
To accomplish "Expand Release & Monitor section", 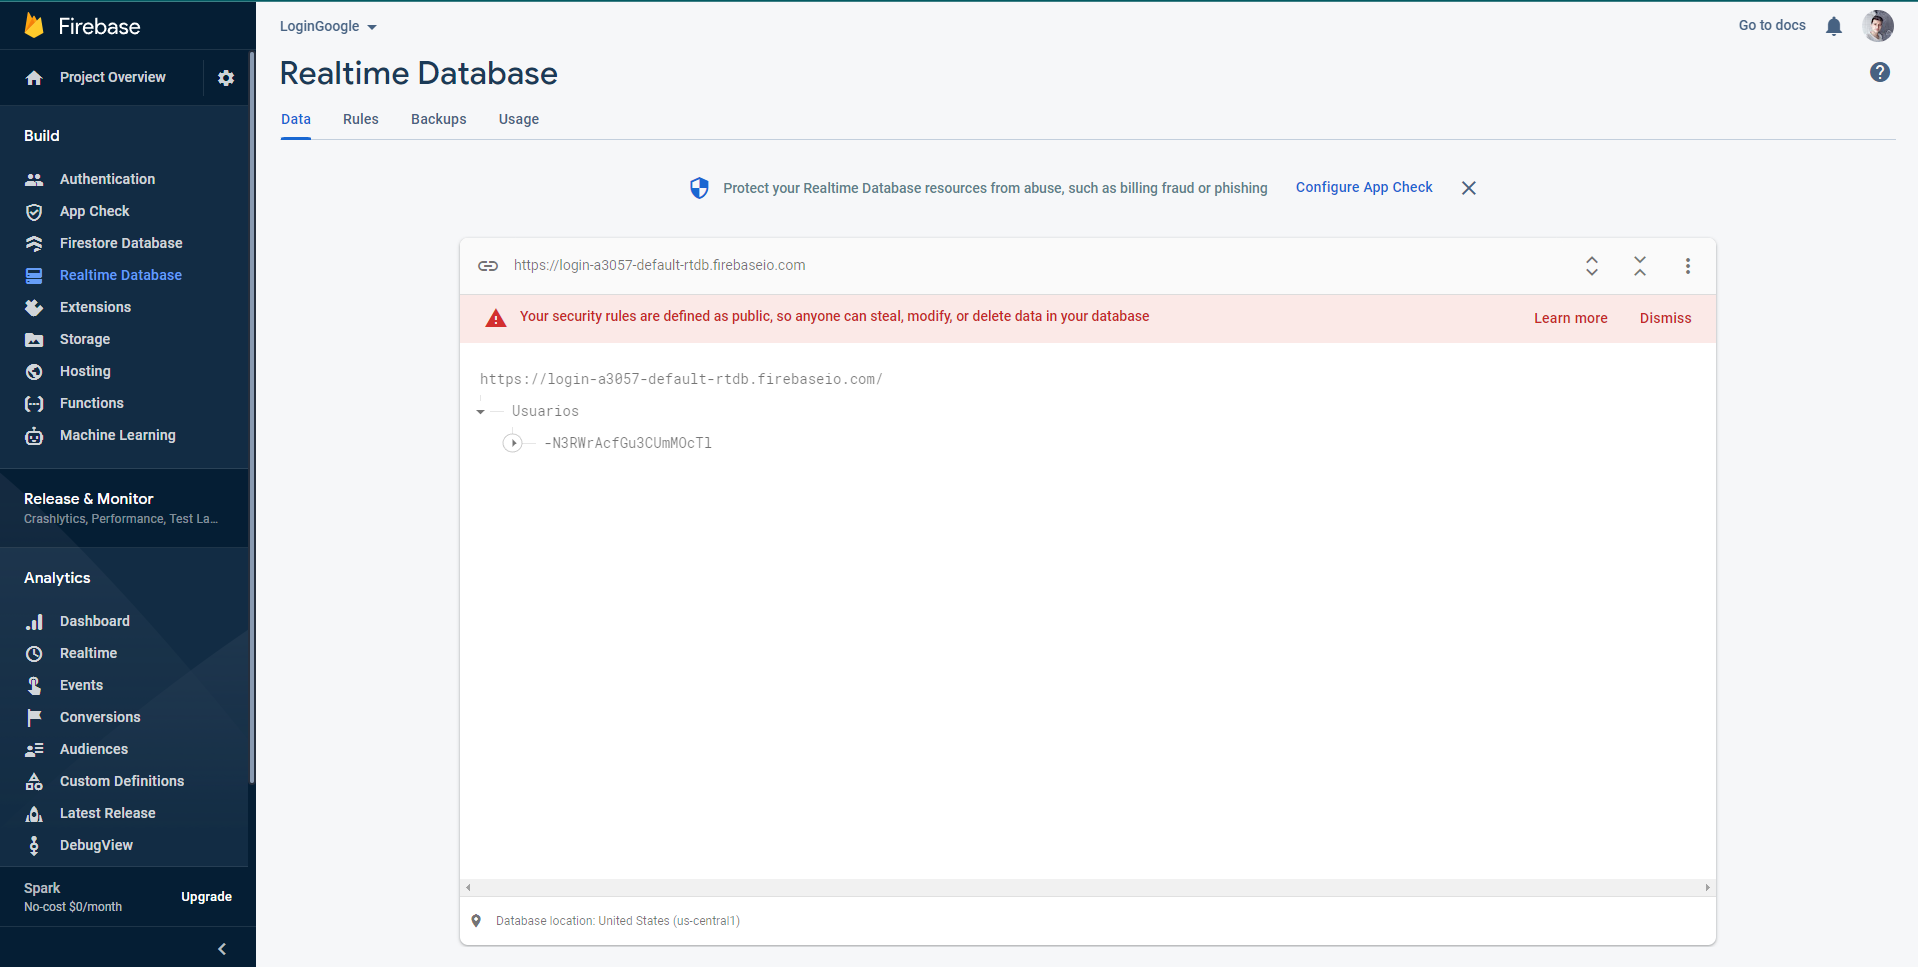I will coord(124,508).
